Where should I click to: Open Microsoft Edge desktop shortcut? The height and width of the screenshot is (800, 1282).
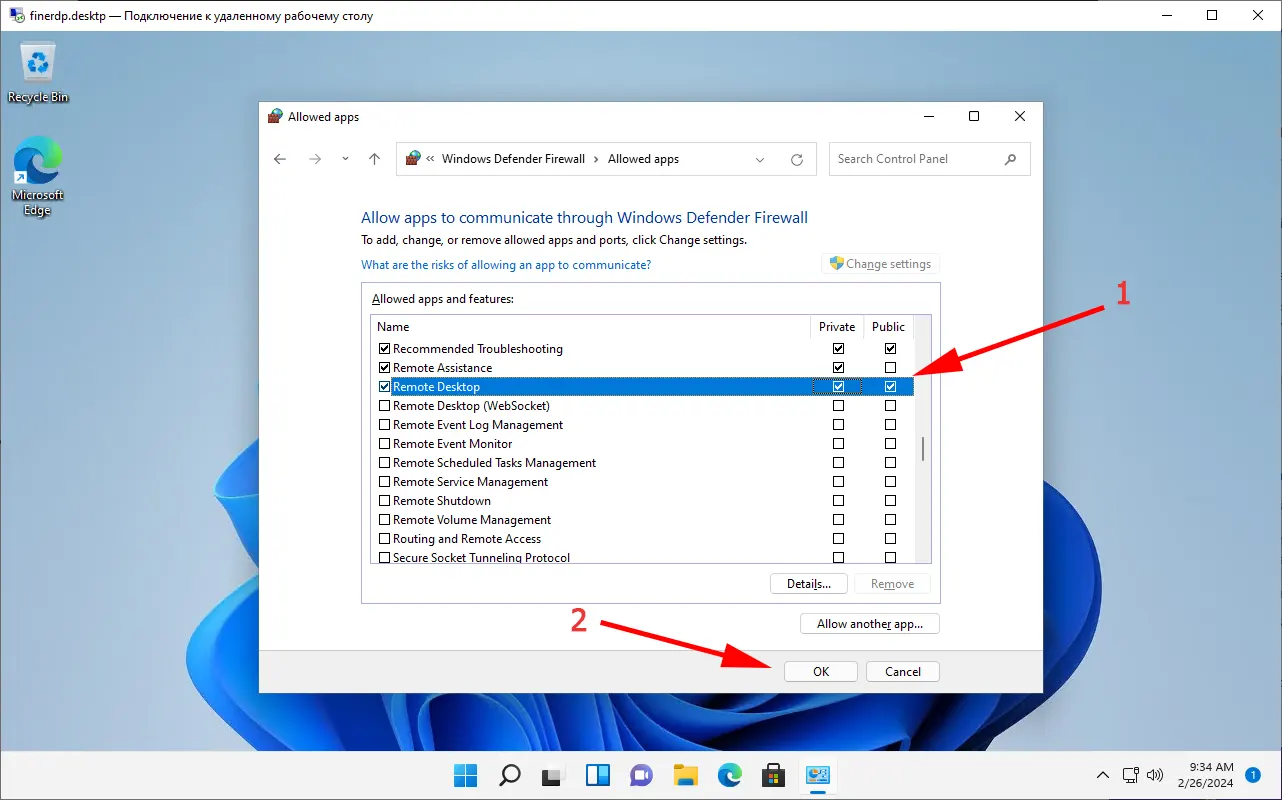38,176
